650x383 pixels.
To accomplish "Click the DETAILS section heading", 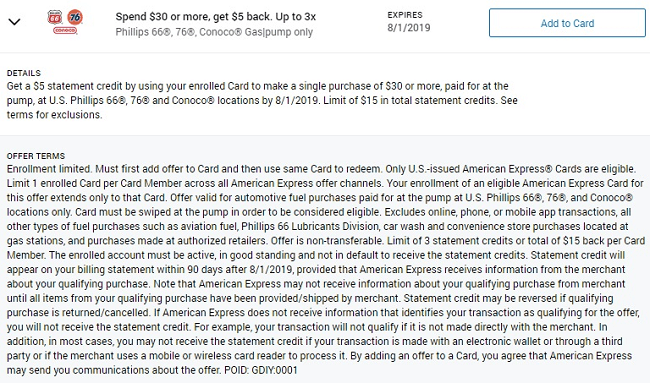I will pos(24,73).
